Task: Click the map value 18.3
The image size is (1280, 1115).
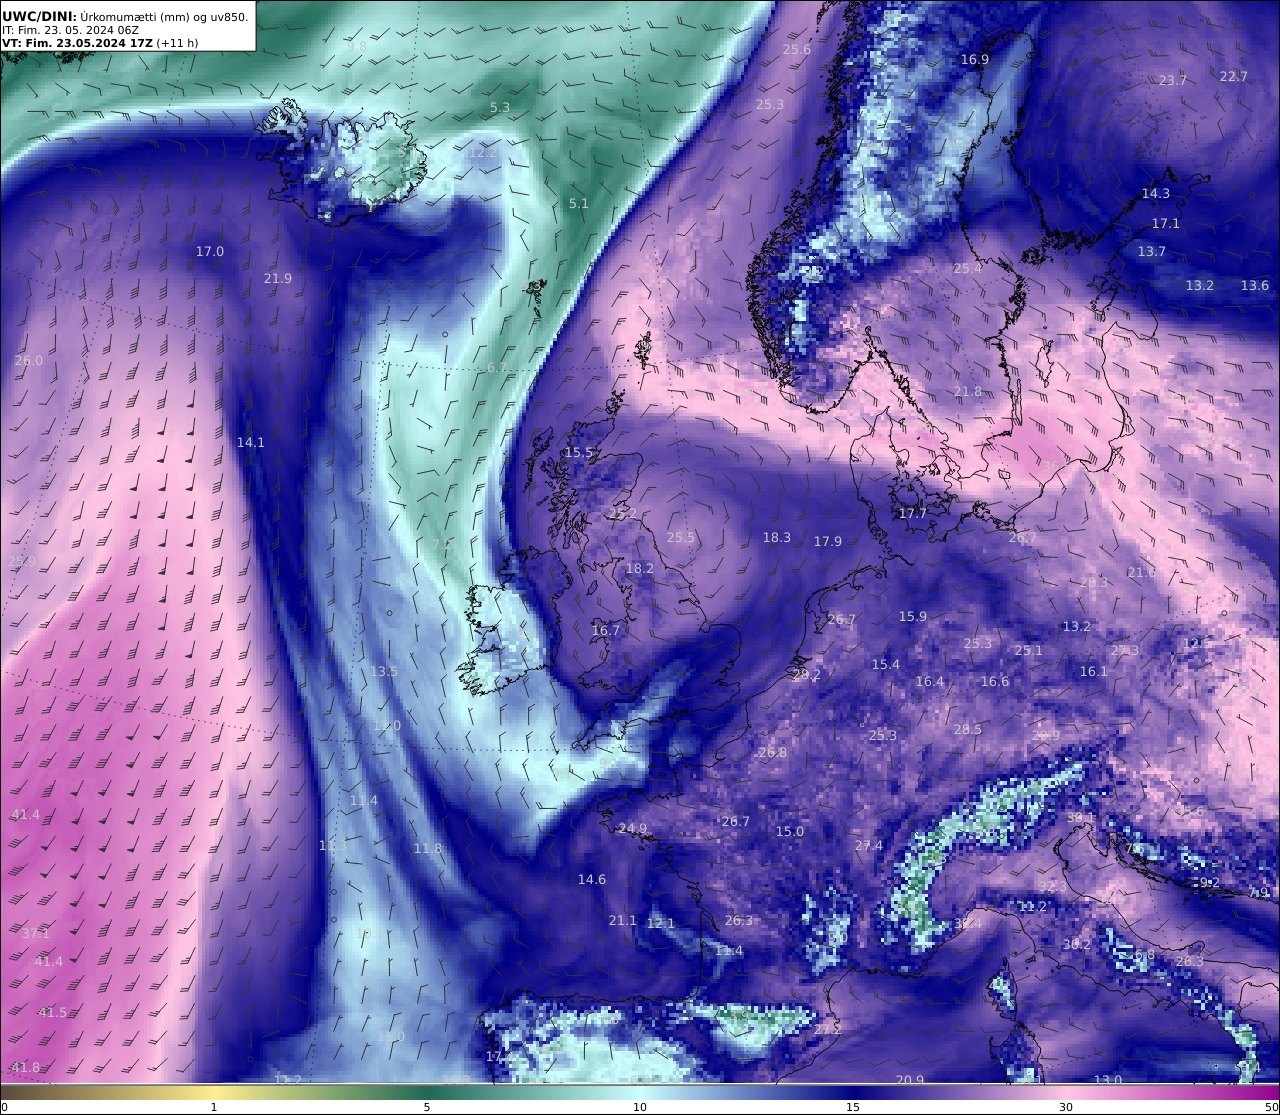Action: click(777, 538)
